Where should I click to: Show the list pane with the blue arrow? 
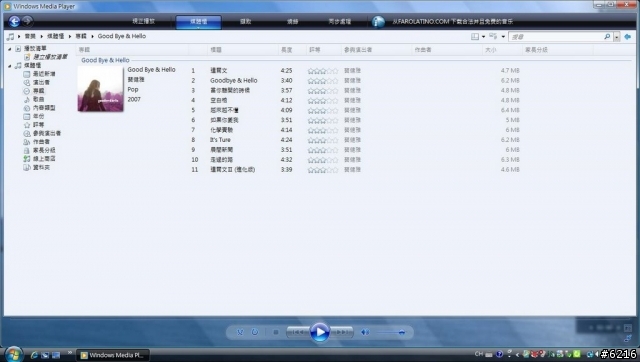tap(628, 37)
